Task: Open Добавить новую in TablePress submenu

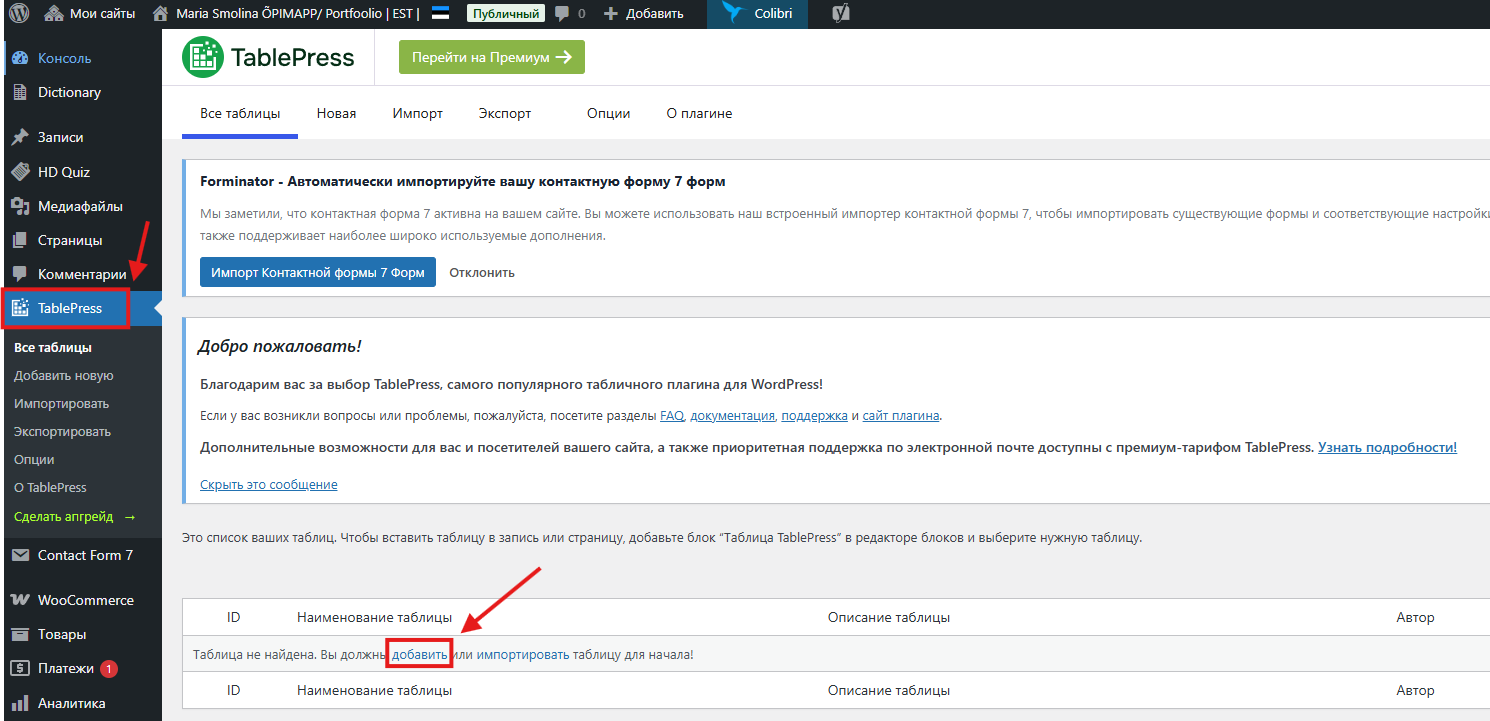Action: [x=64, y=376]
